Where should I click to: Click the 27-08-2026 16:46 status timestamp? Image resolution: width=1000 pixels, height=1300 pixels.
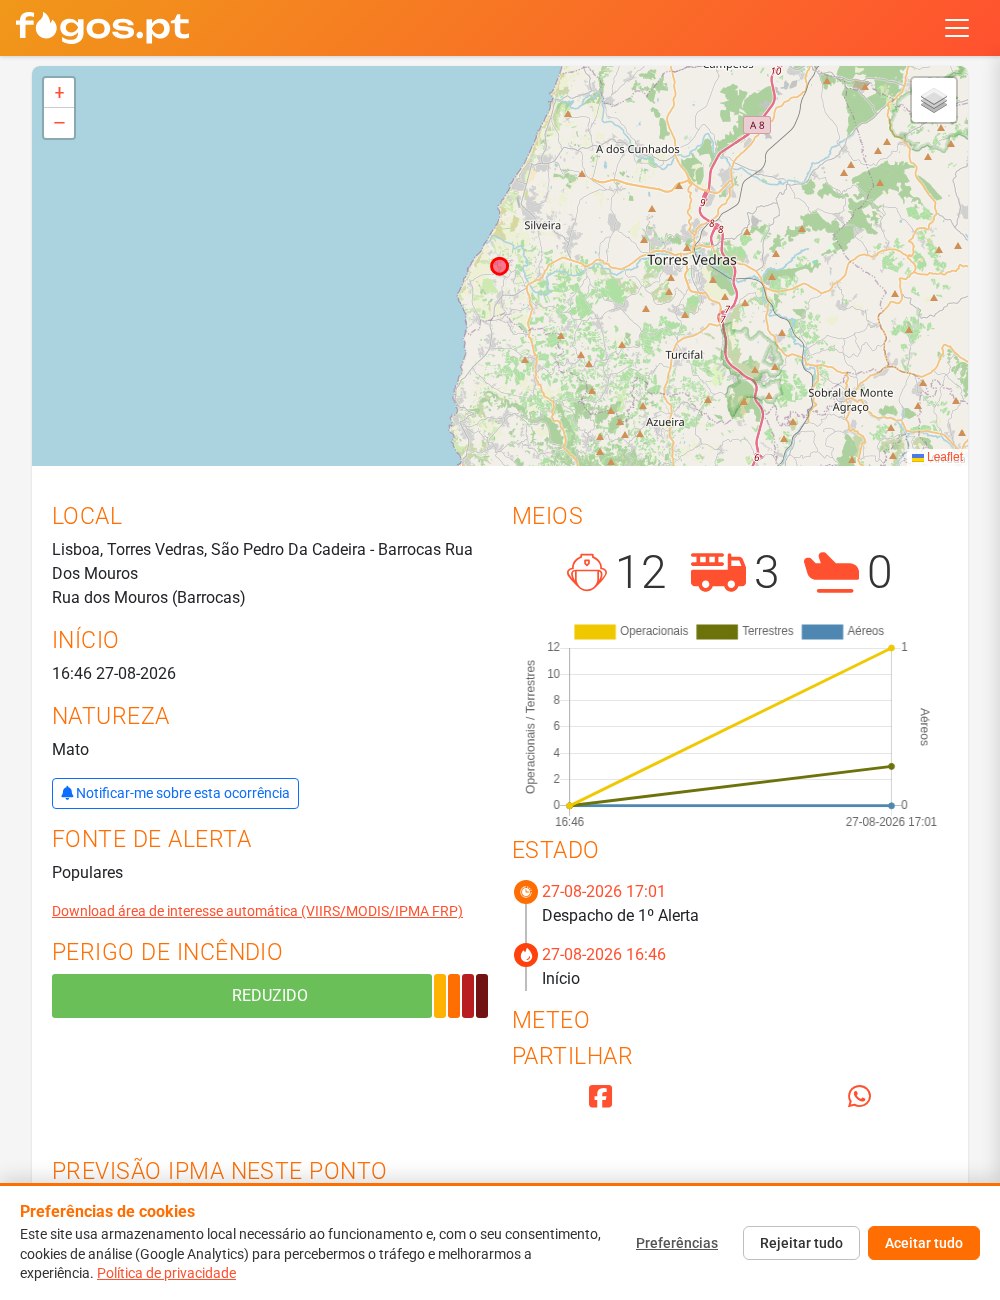coord(604,954)
